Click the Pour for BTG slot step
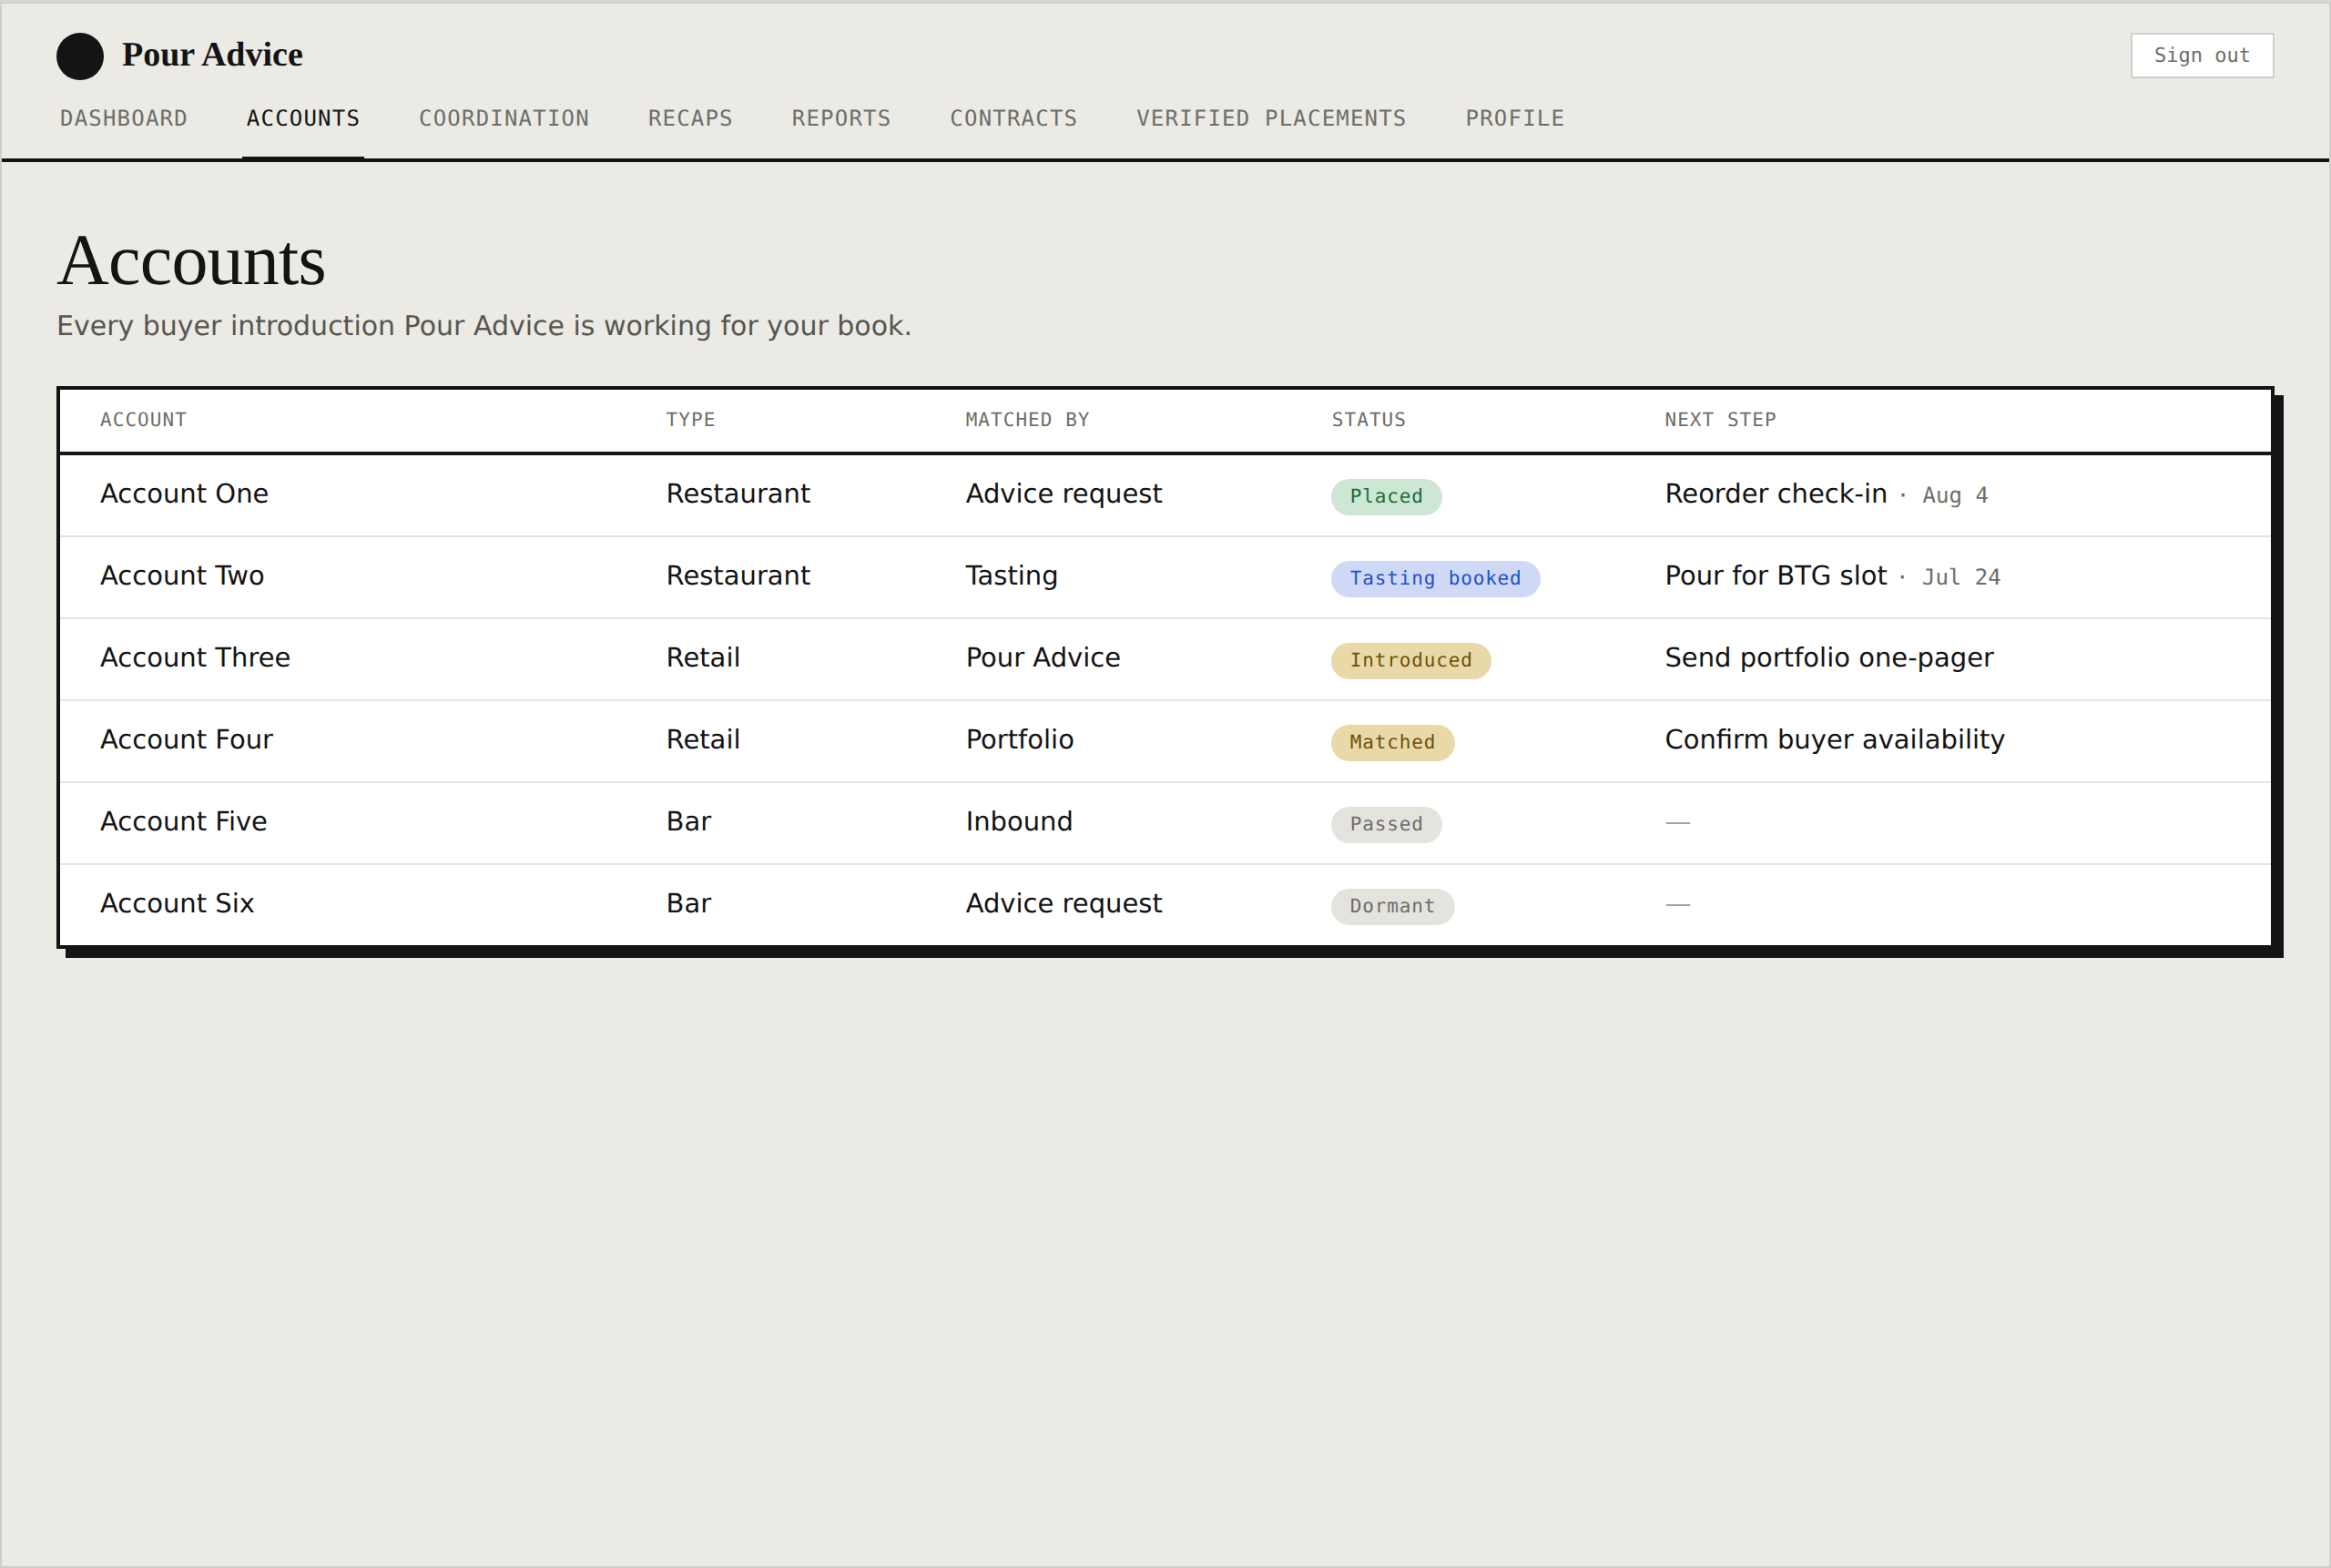 [x=1775, y=576]
